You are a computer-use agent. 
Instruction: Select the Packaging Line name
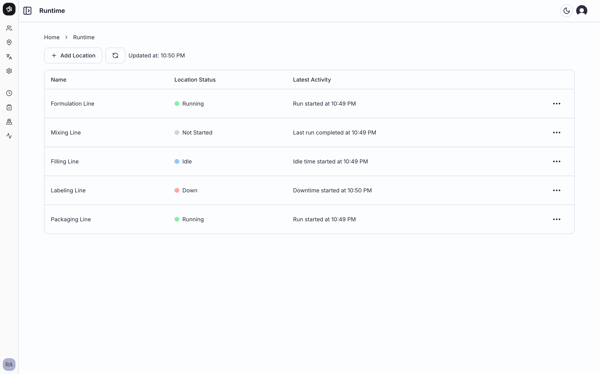pyautogui.click(x=71, y=219)
